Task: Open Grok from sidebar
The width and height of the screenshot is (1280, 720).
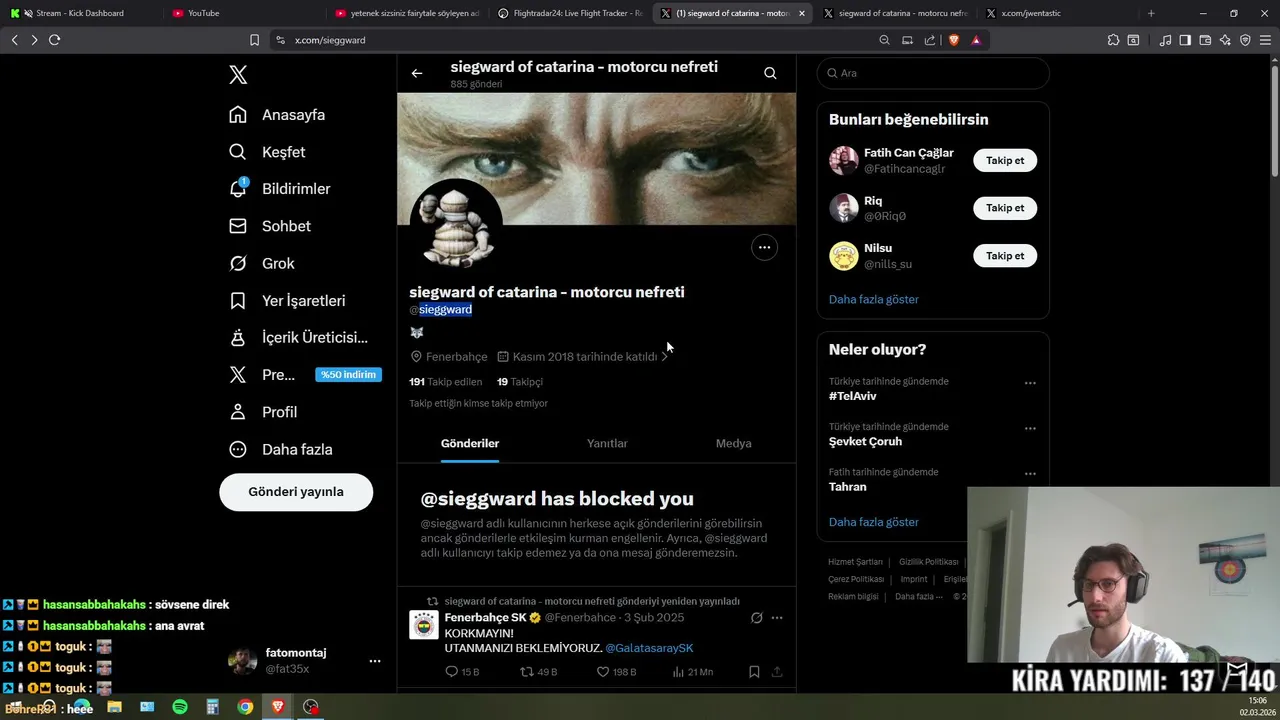Action: tap(261, 264)
